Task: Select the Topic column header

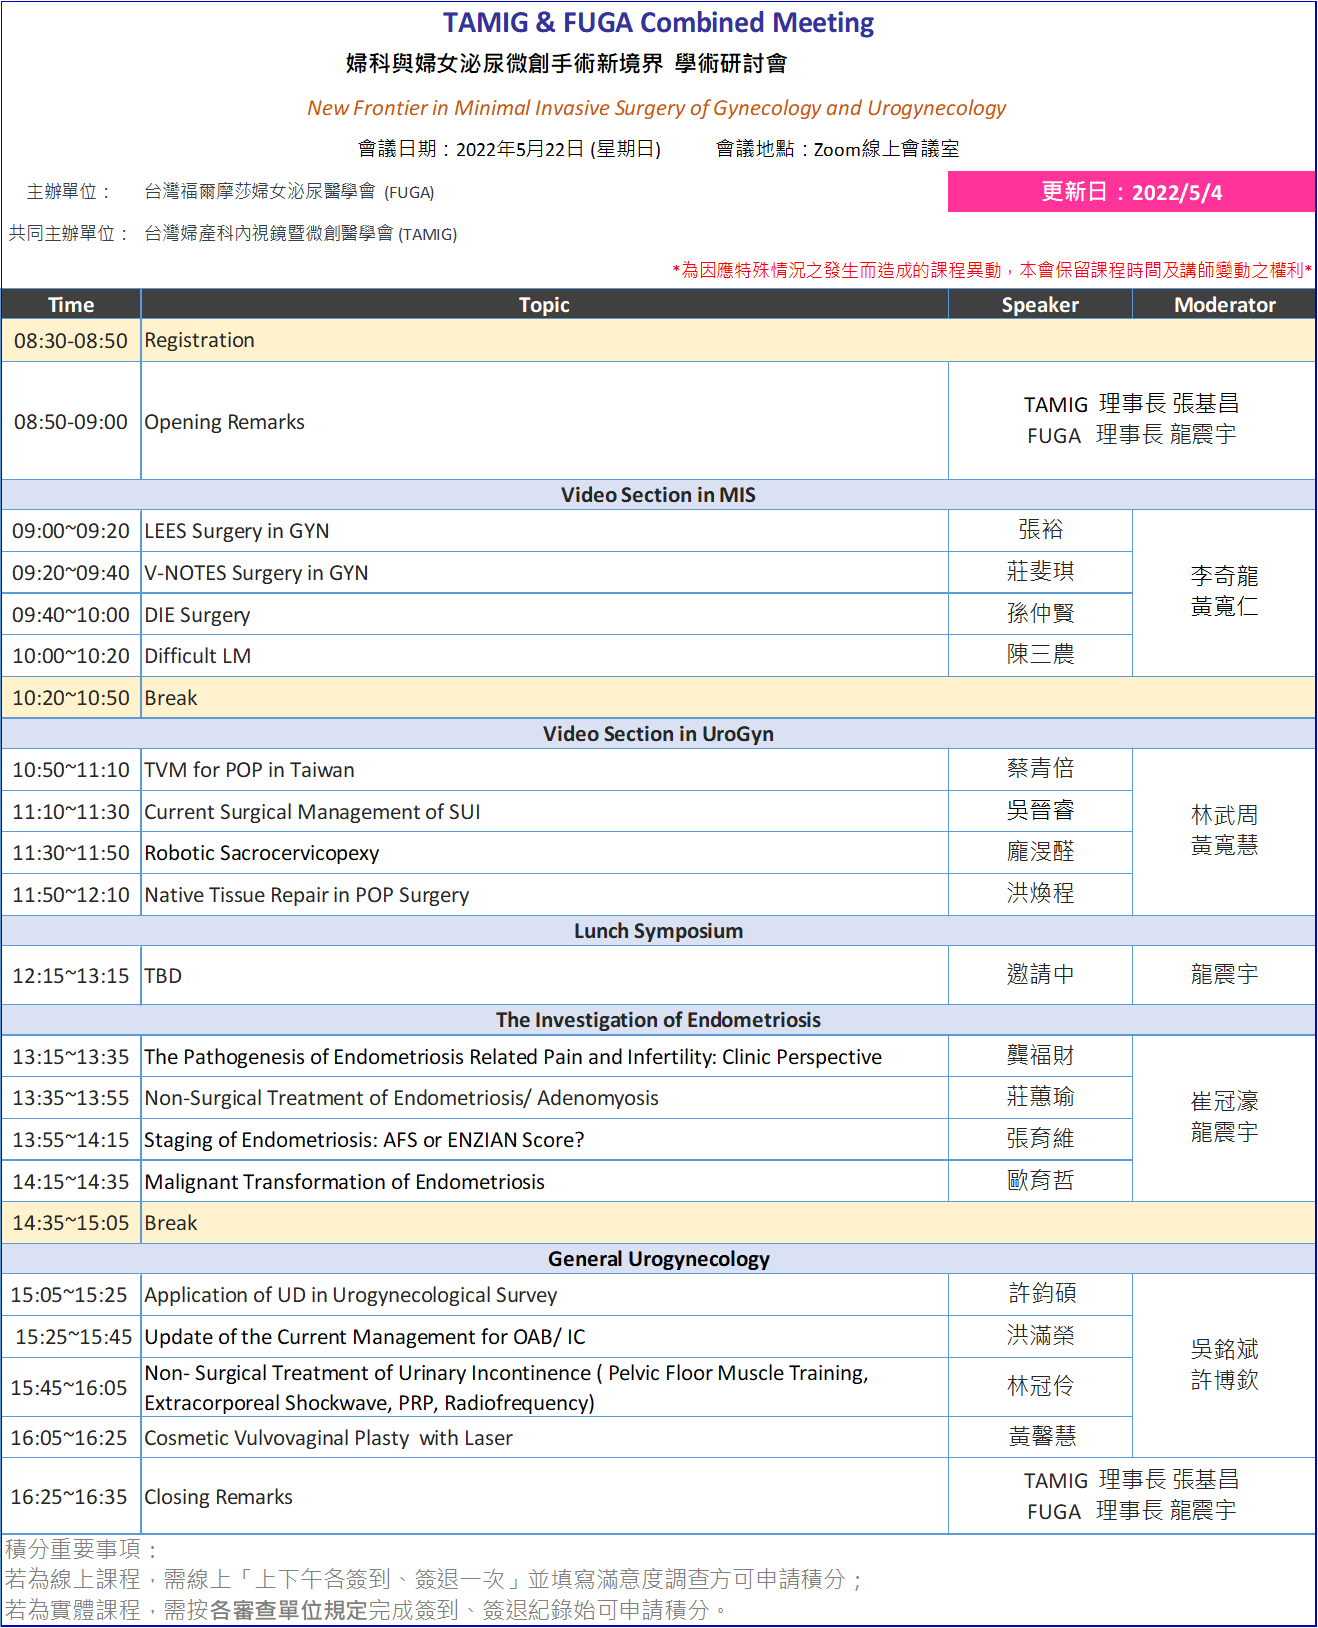Action: tap(544, 305)
